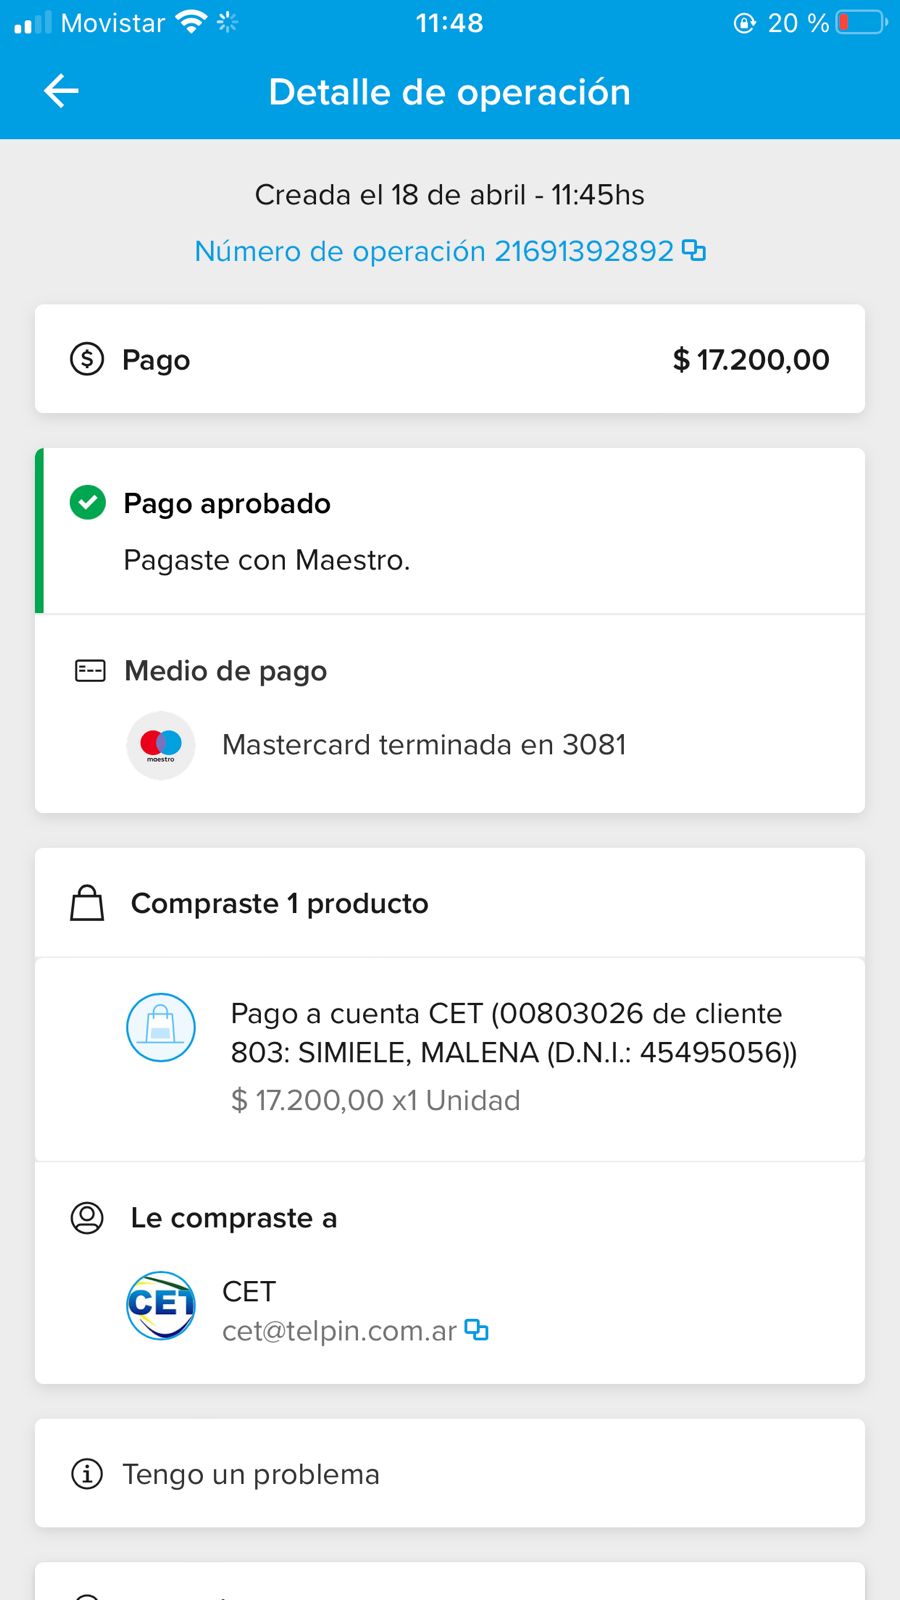Tap the battery indicator in status bar
This screenshot has height=1600, width=900.
tap(861, 22)
